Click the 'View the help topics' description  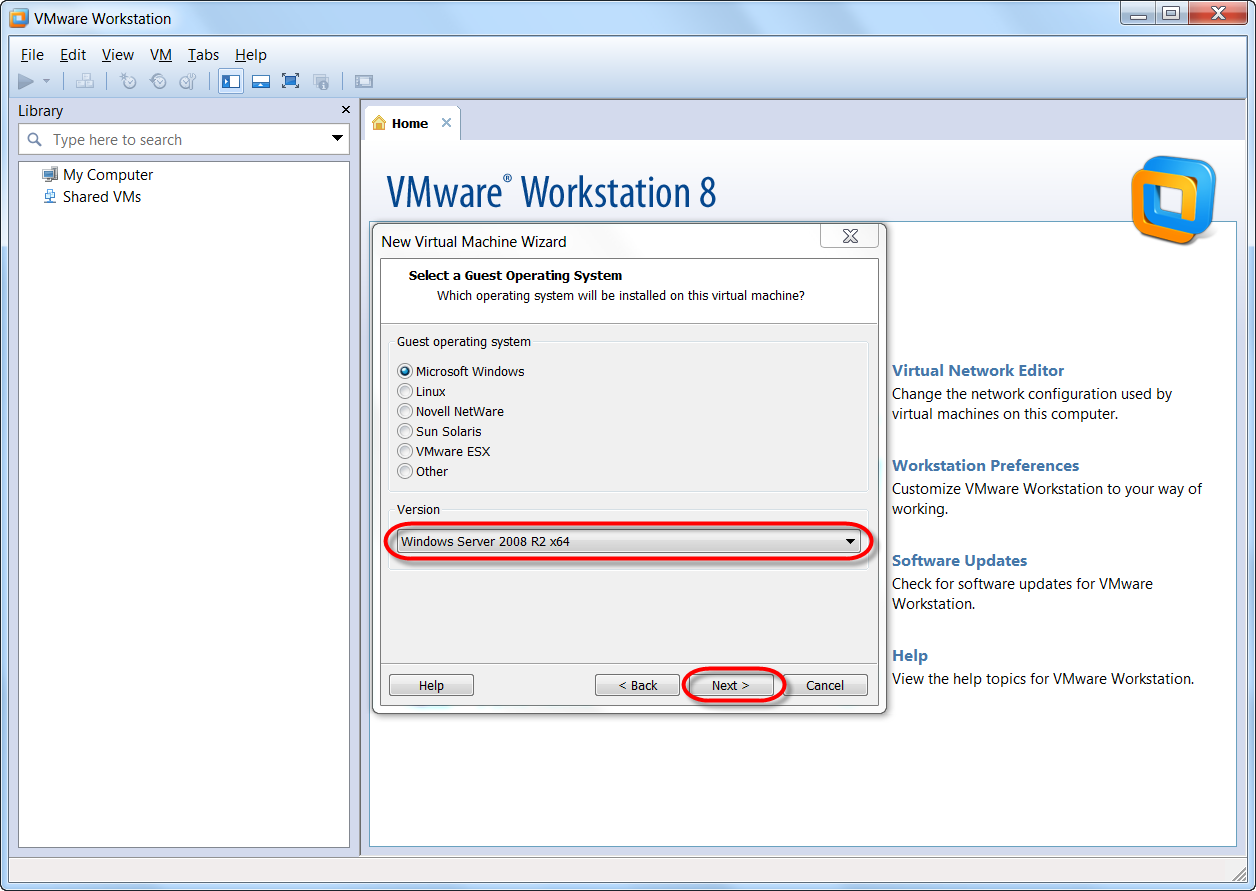point(1043,678)
